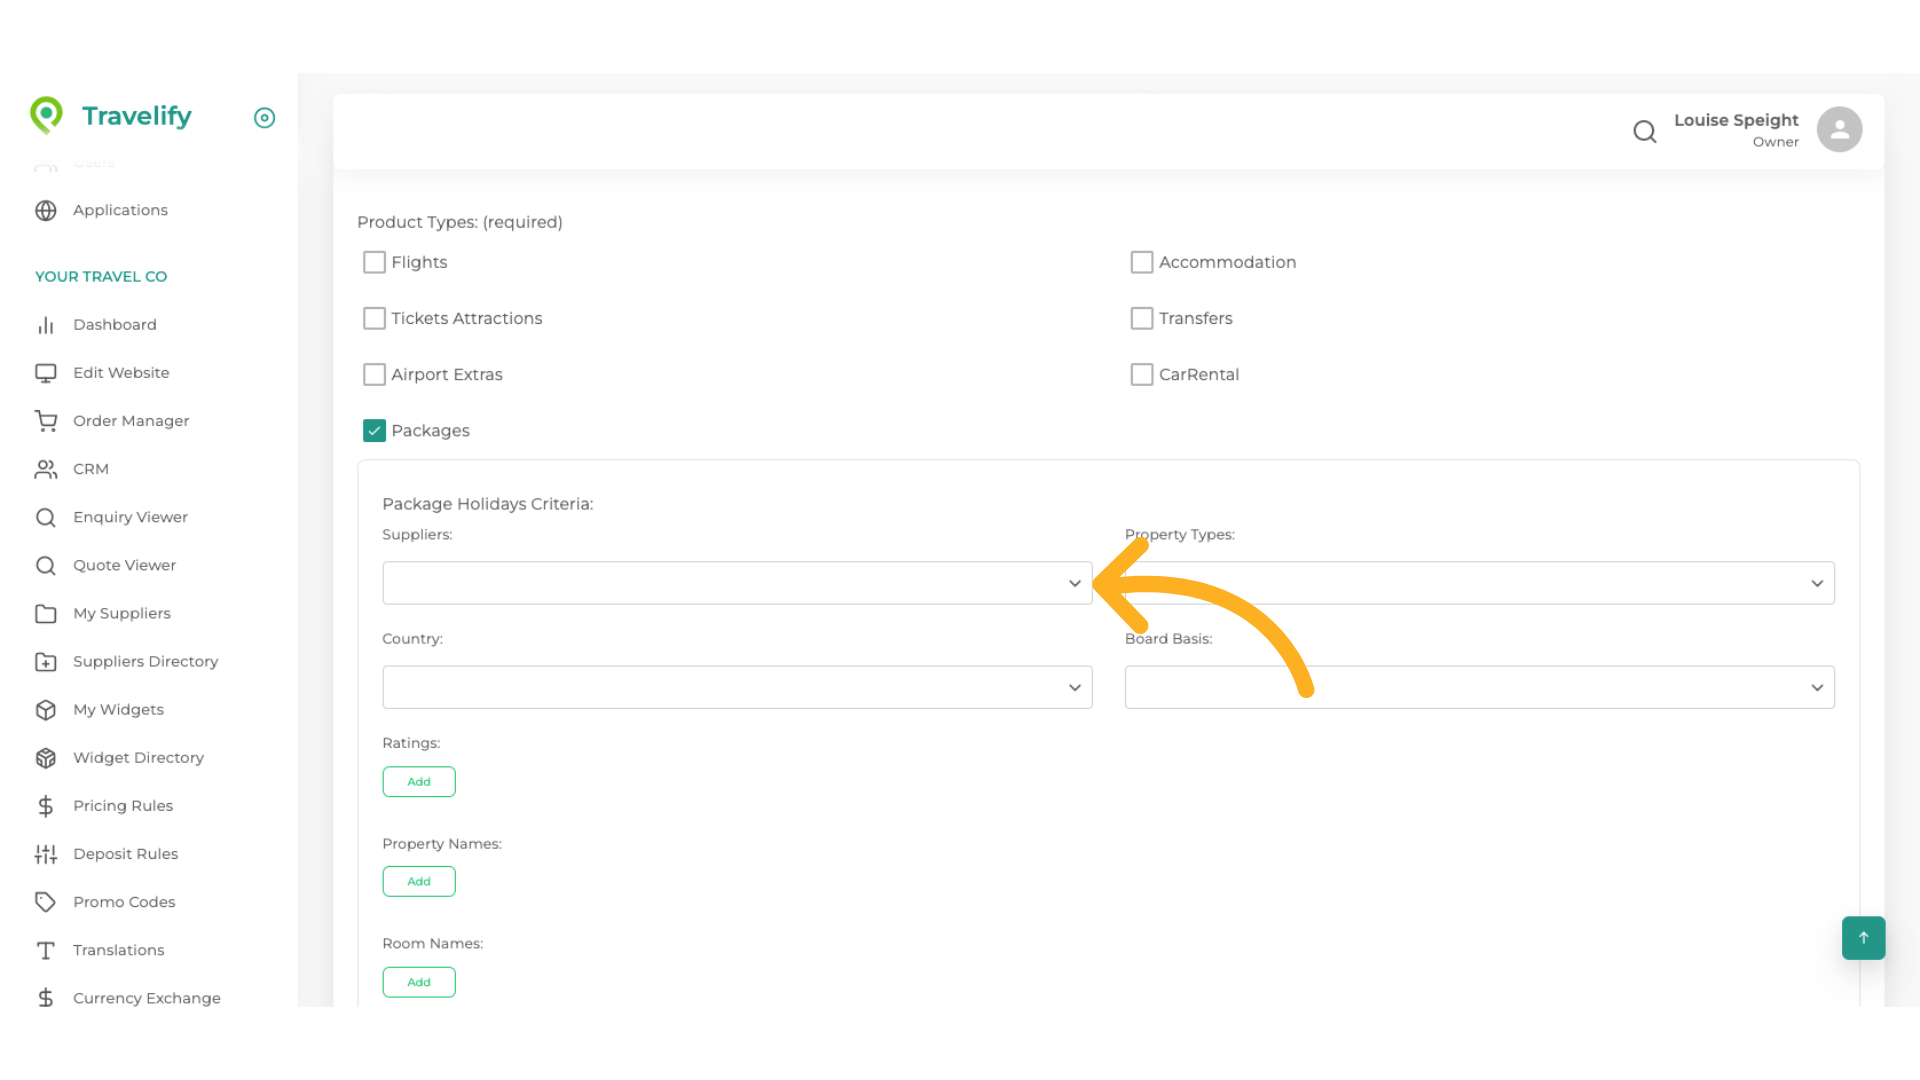Open Suppliers Directory in sidebar
1920x1080 pixels.
point(145,661)
